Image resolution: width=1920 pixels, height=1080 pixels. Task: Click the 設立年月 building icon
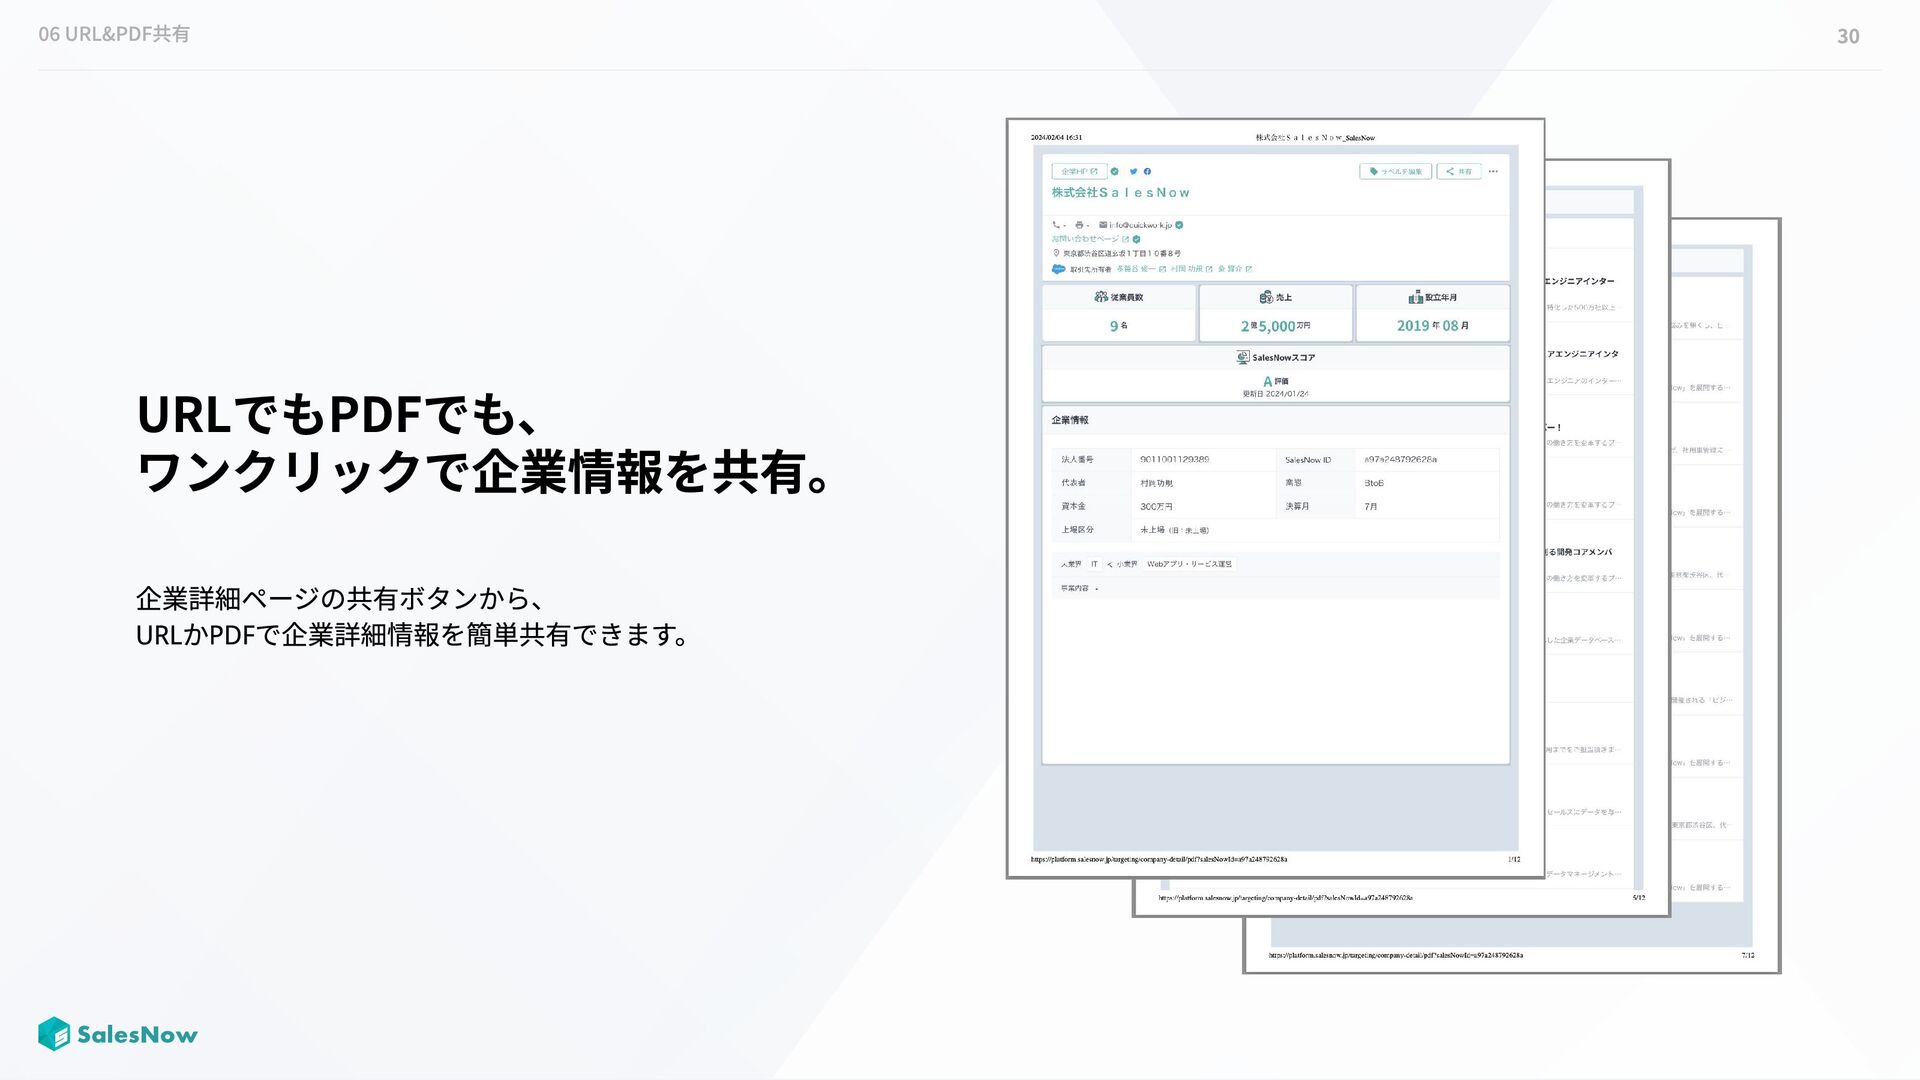(x=1415, y=297)
